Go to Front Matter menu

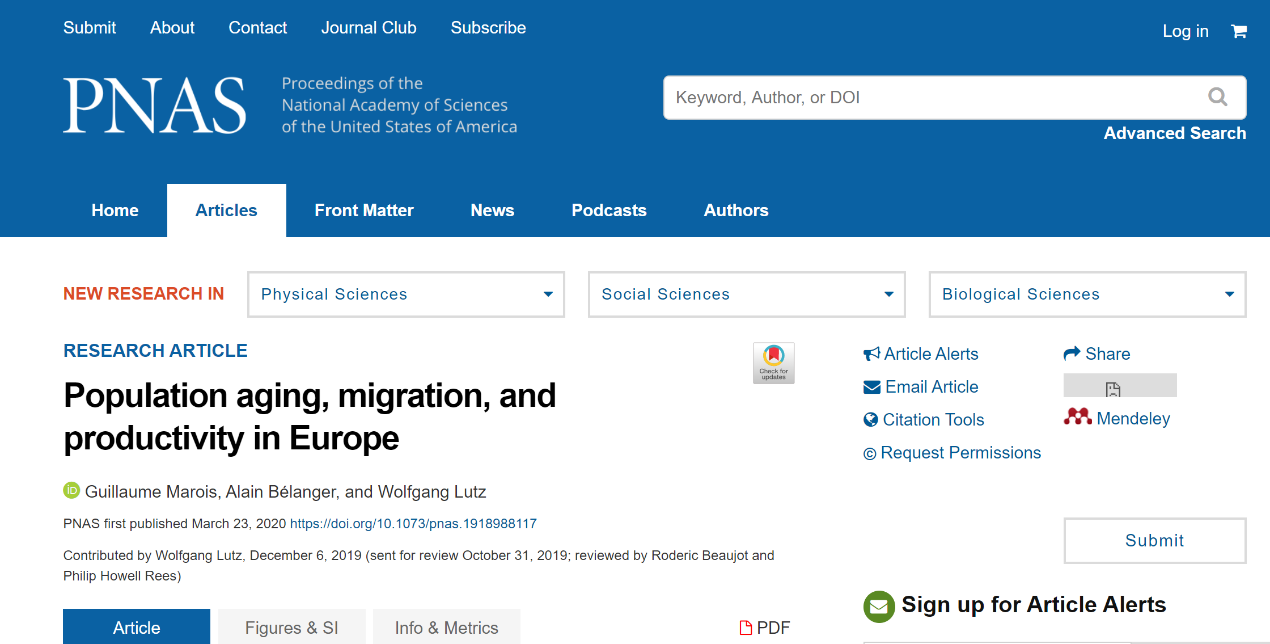click(364, 210)
